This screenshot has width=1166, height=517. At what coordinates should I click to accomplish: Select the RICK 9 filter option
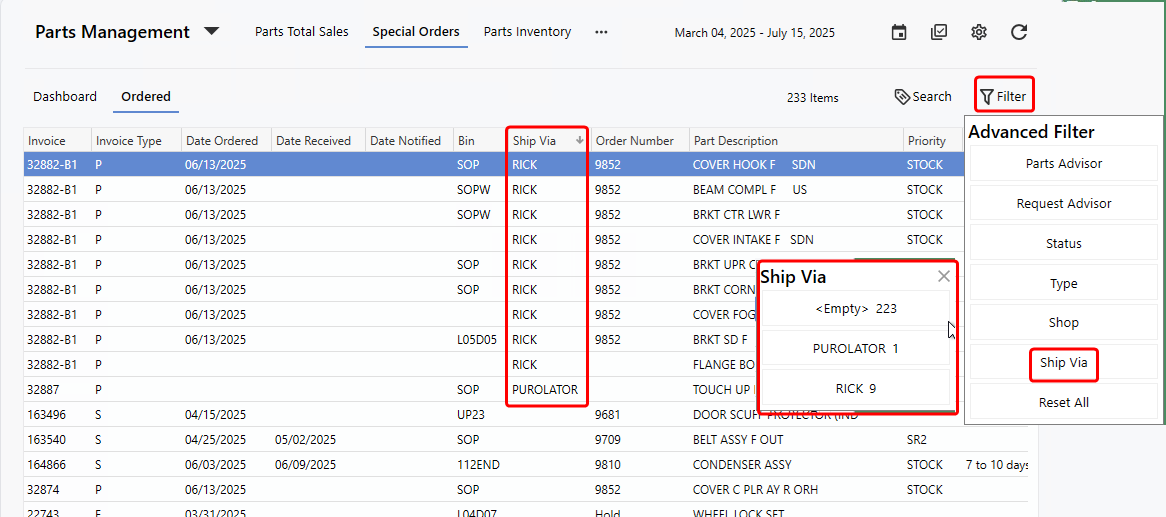855,389
